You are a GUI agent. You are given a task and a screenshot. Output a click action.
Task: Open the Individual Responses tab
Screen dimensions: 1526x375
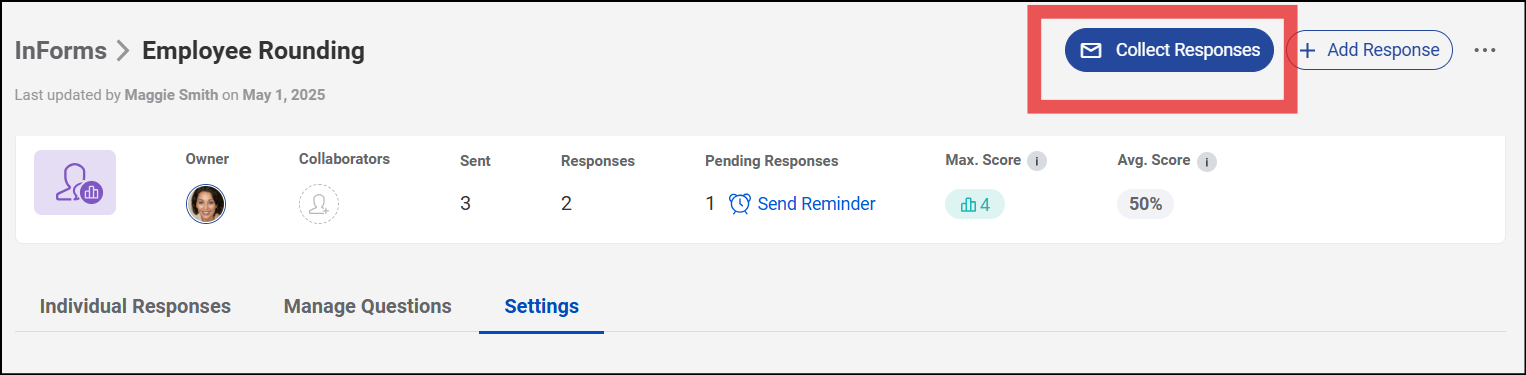[135, 307]
